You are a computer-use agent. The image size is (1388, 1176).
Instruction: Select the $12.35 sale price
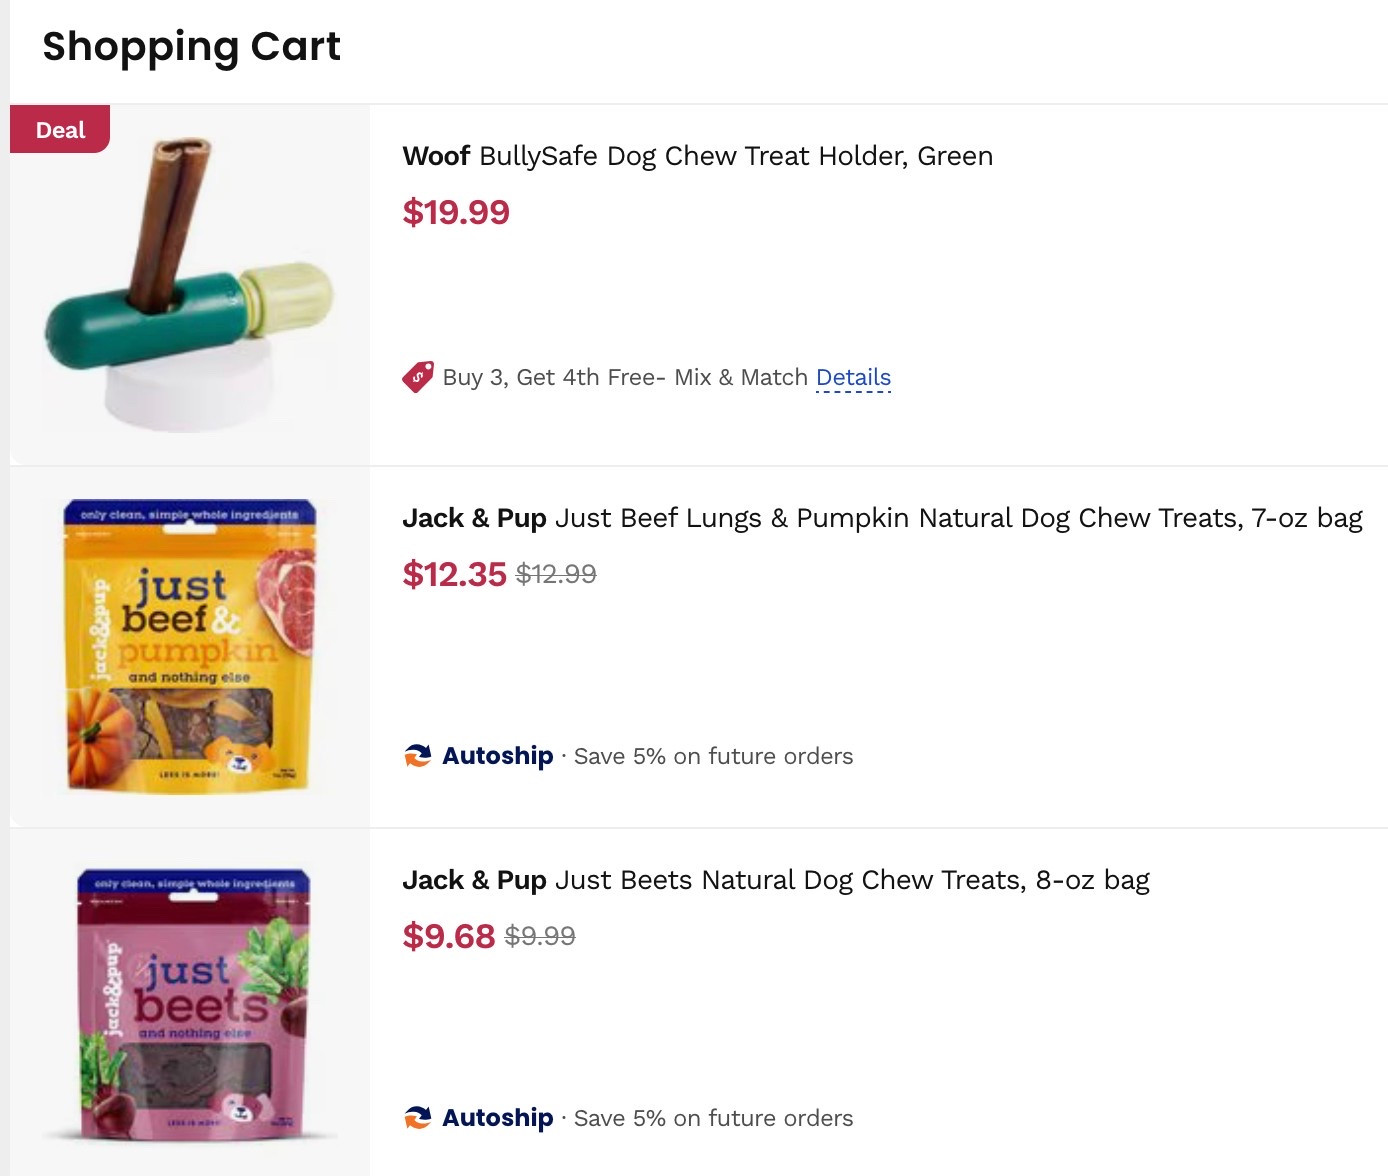coord(455,575)
